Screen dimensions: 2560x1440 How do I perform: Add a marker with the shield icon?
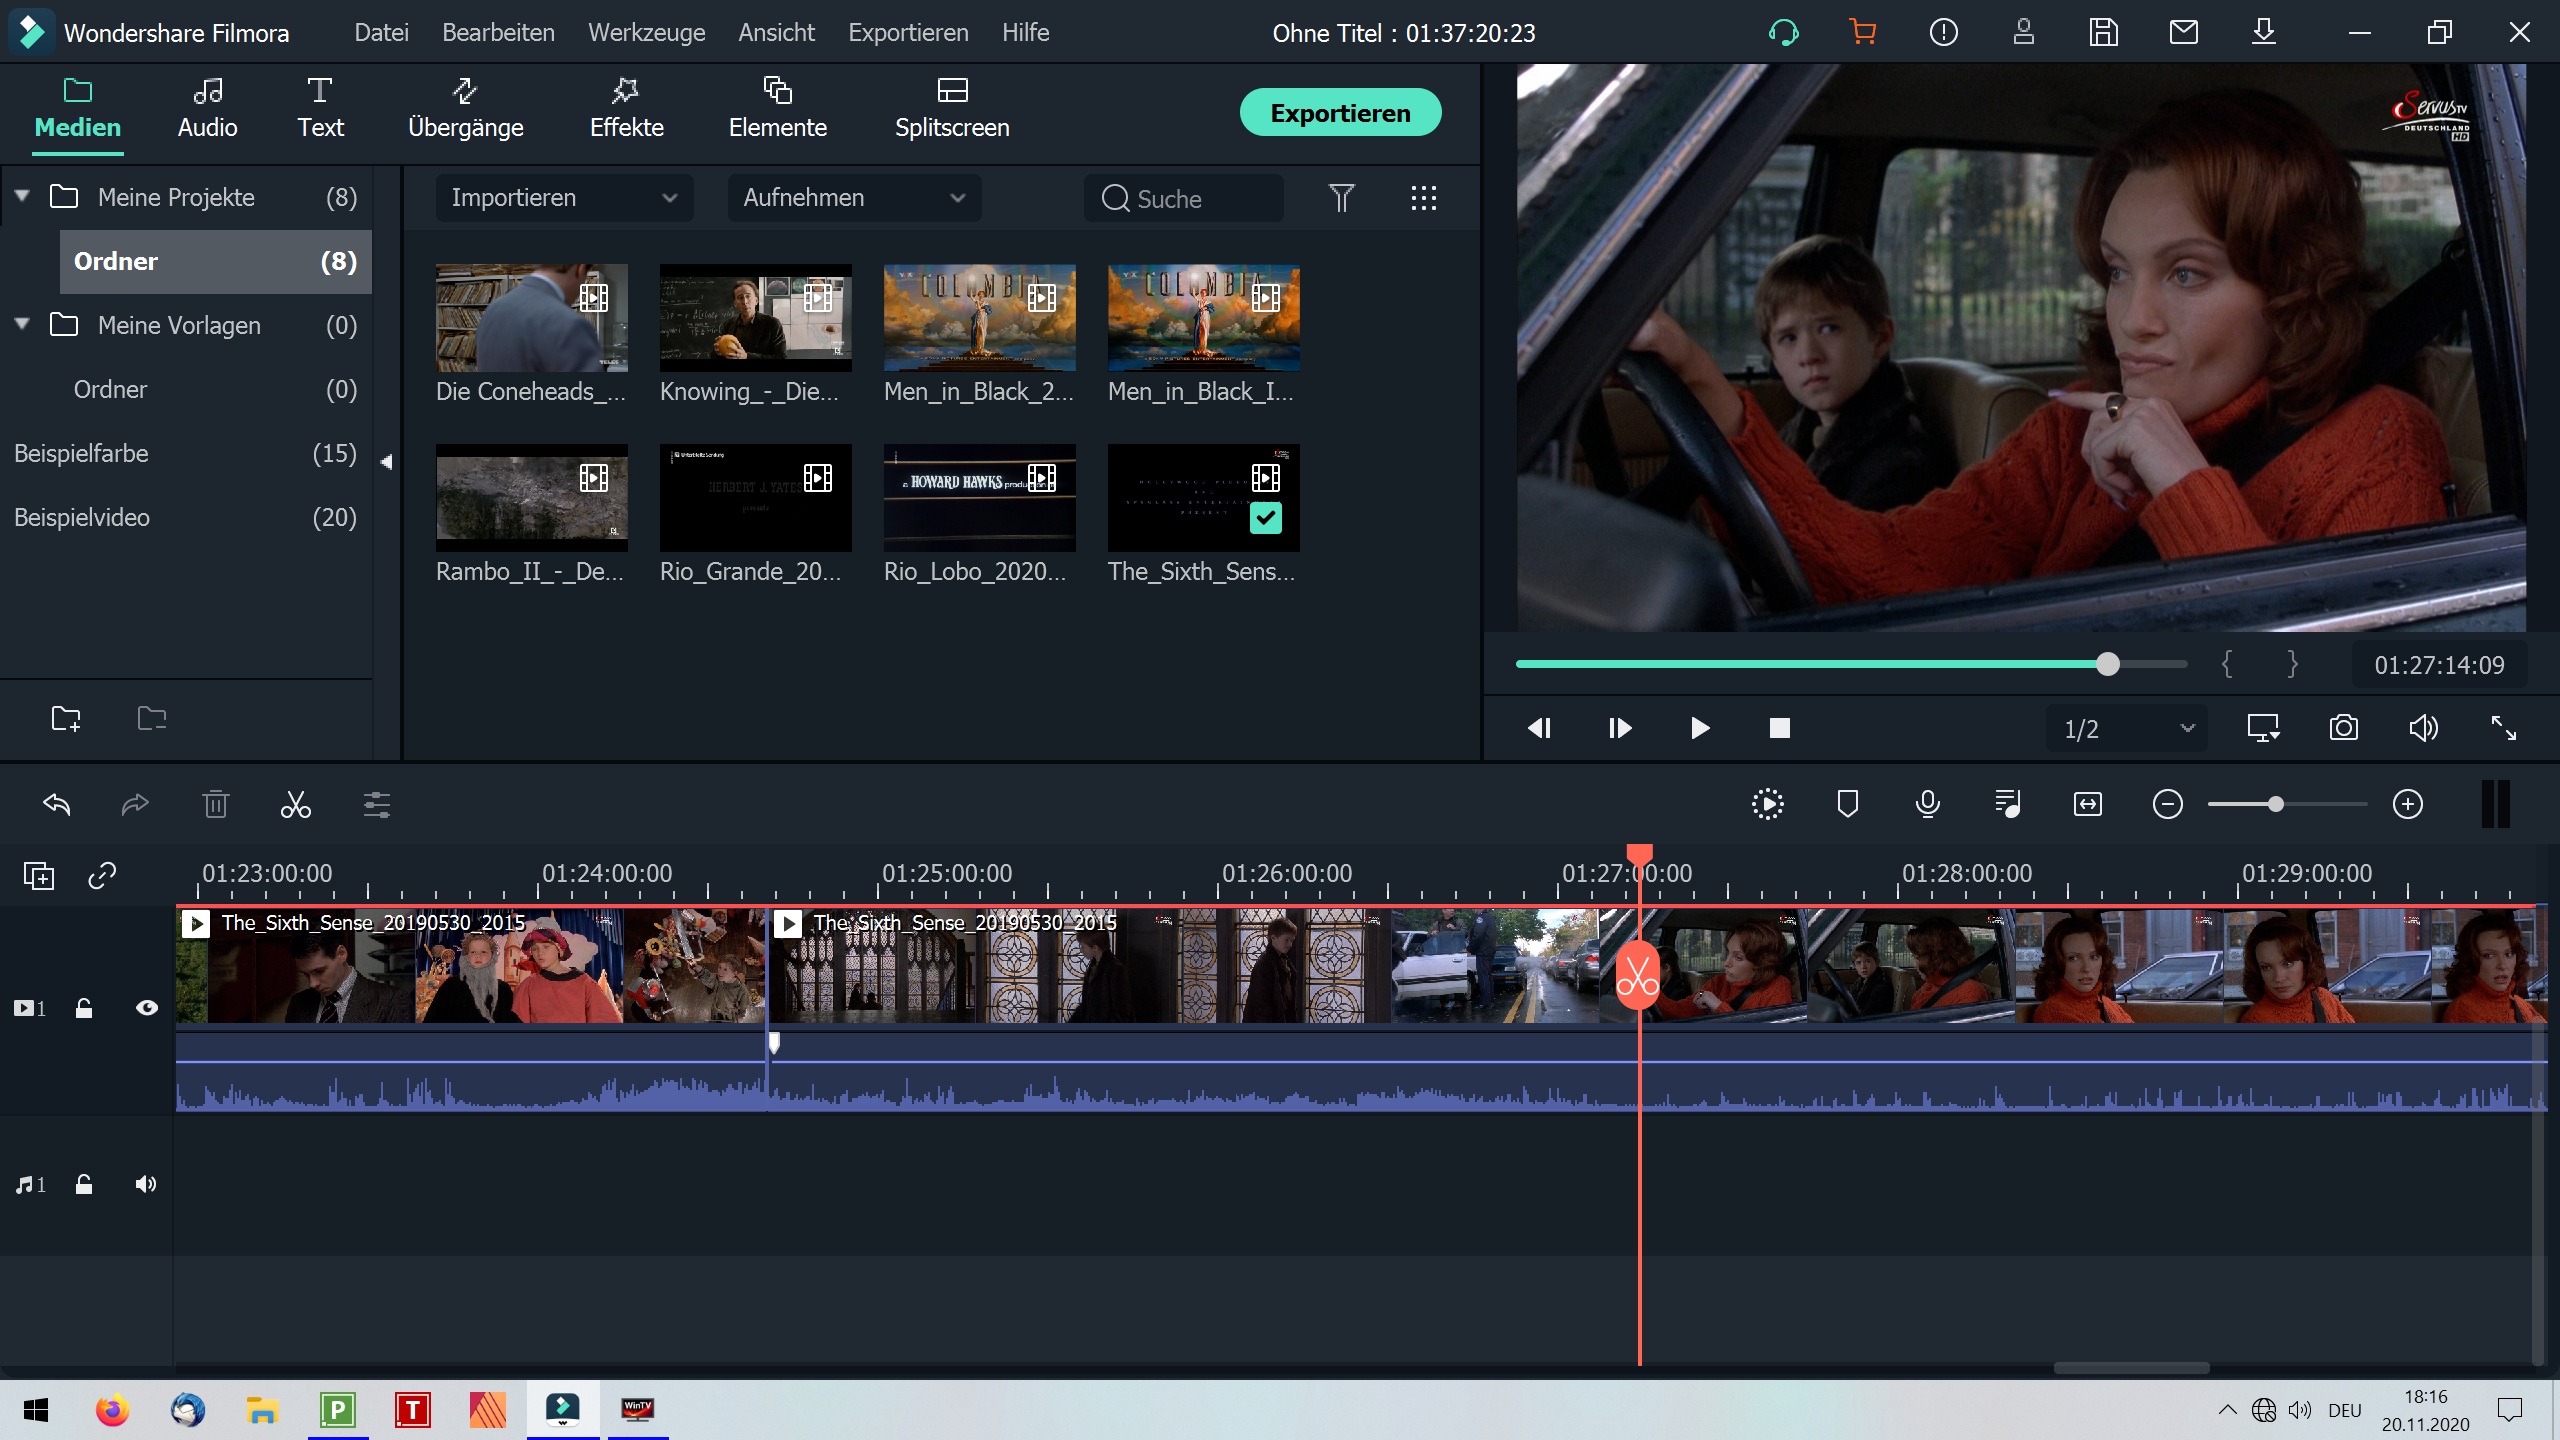coord(1848,804)
